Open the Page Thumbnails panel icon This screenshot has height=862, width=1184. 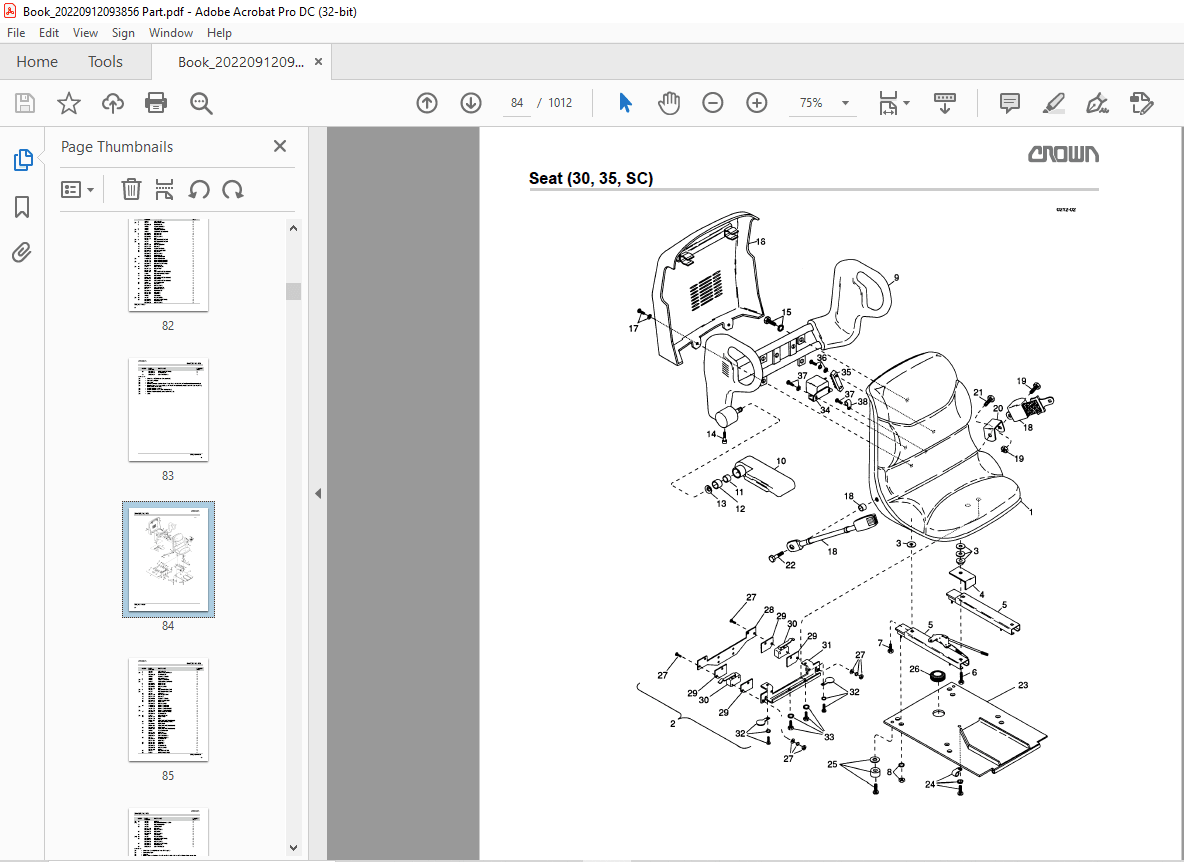23,159
